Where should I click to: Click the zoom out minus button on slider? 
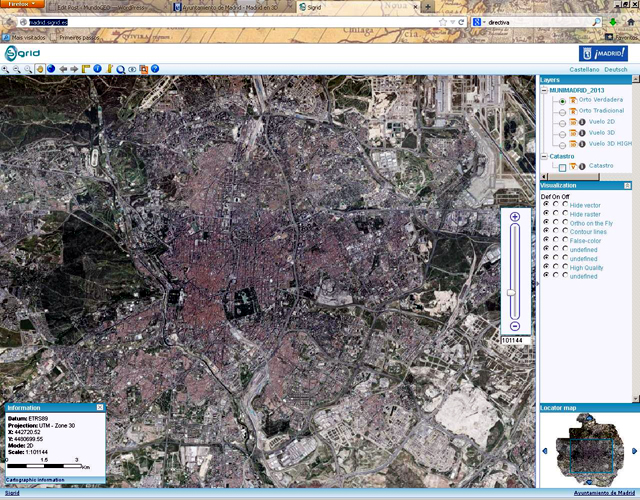pos(514,326)
